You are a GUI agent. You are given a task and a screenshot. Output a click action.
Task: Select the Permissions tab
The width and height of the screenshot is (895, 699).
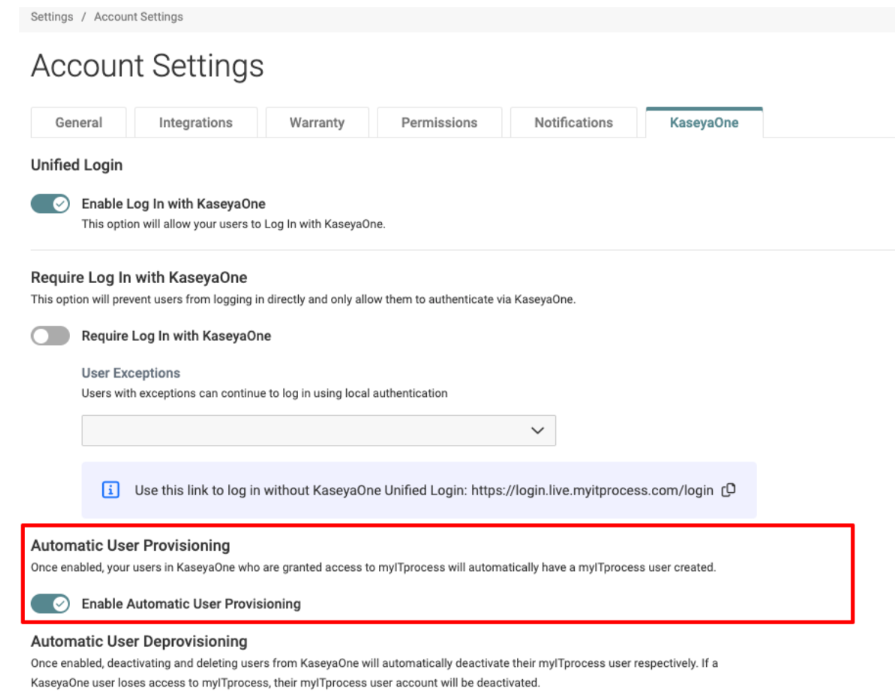pos(439,123)
